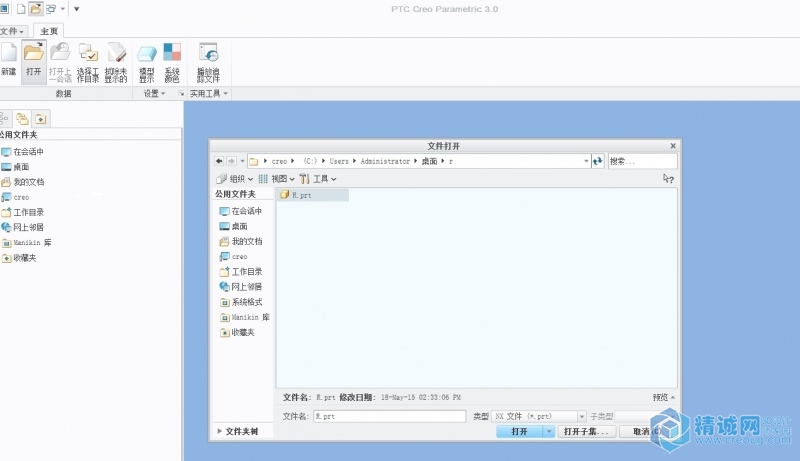Click 工作目录 in the main navigator panel
This screenshot has width=800, height=461.
(x=22, y=212)
